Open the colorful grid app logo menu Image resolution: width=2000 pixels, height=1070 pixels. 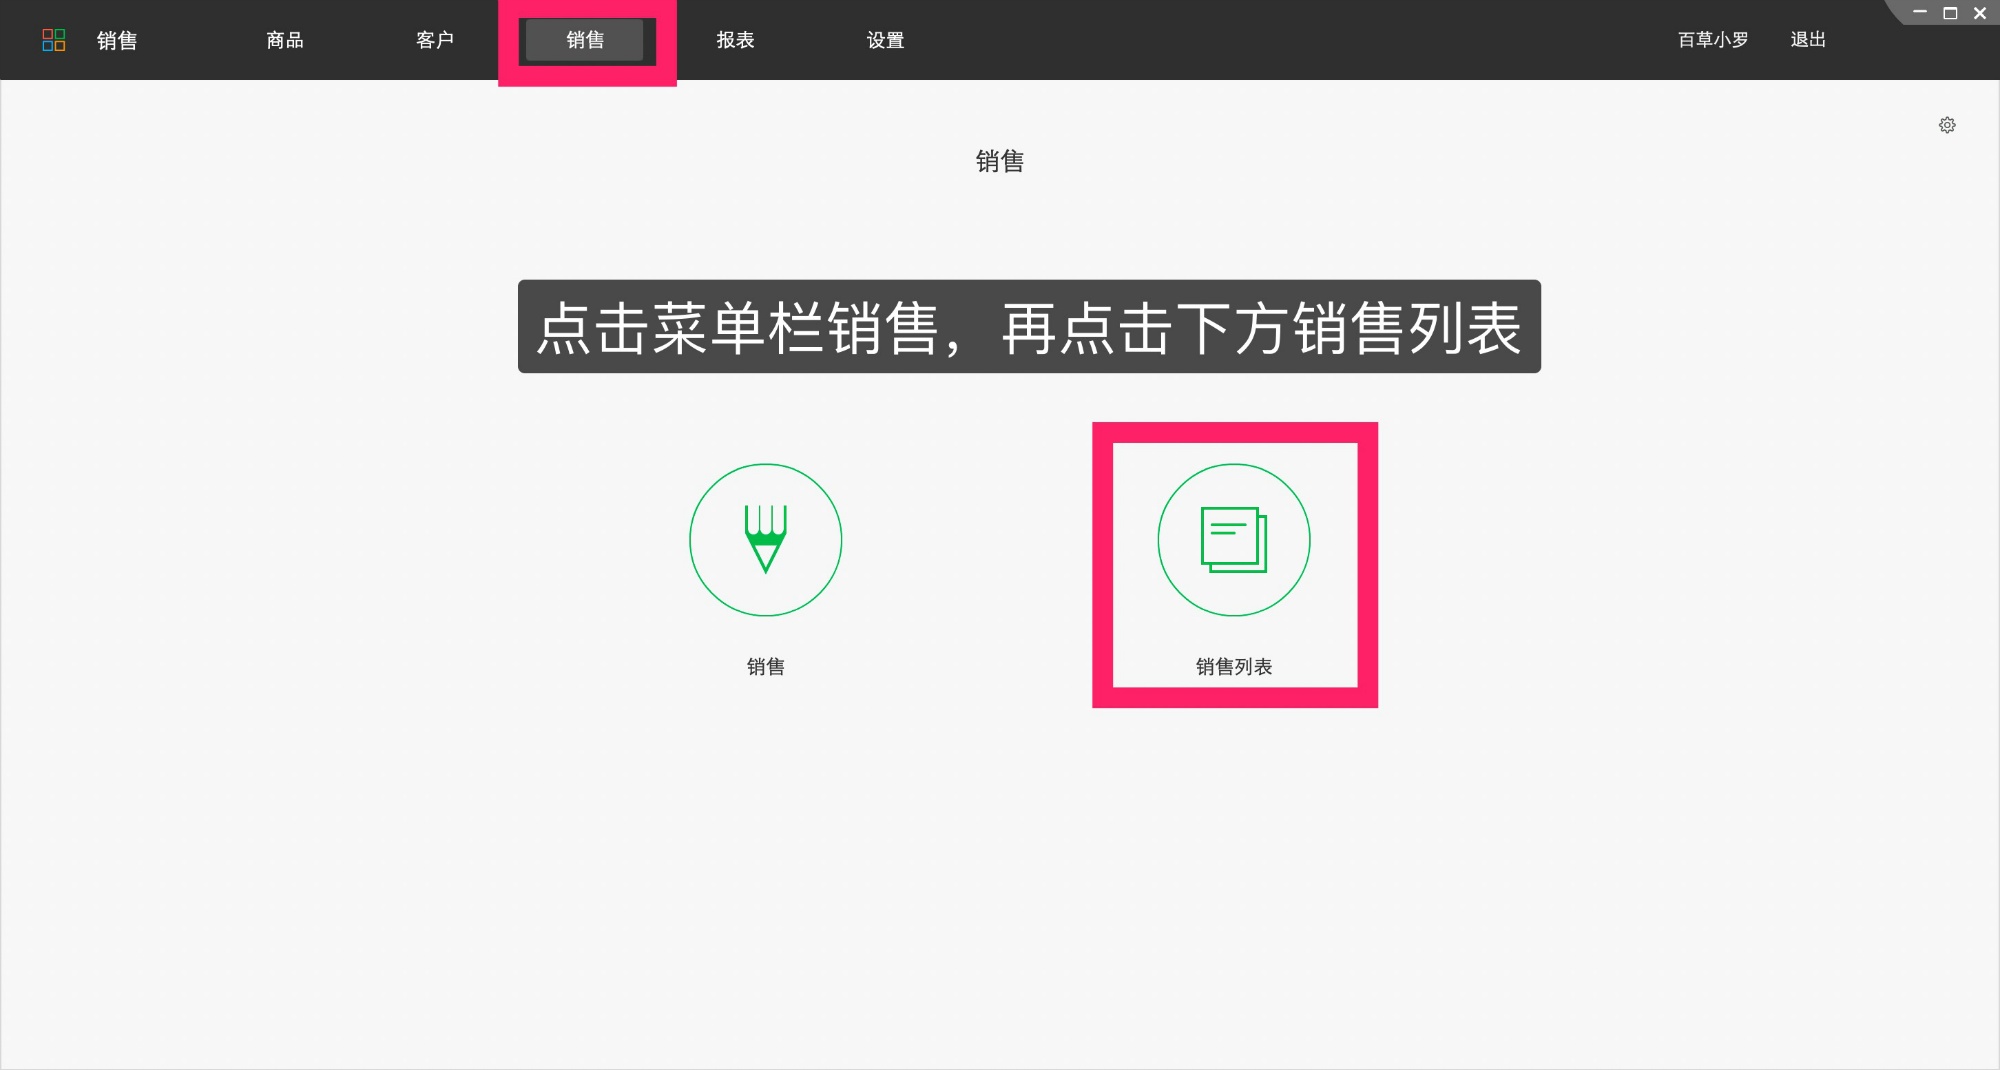pos(55,40)
